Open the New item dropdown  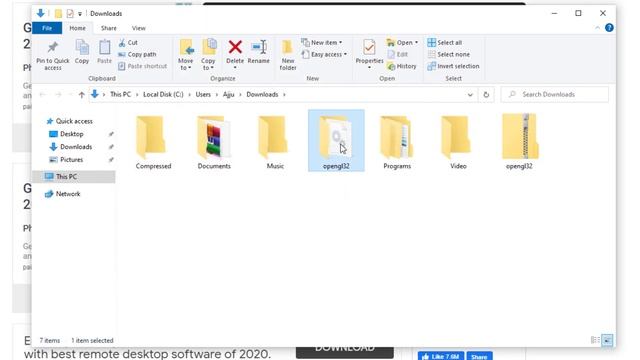click(322, 42)
